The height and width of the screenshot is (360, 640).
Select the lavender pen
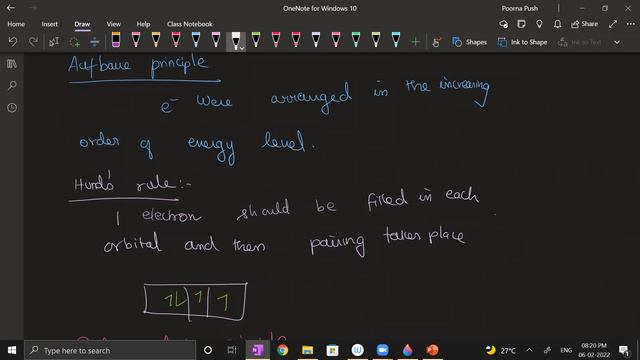[316, 40]
